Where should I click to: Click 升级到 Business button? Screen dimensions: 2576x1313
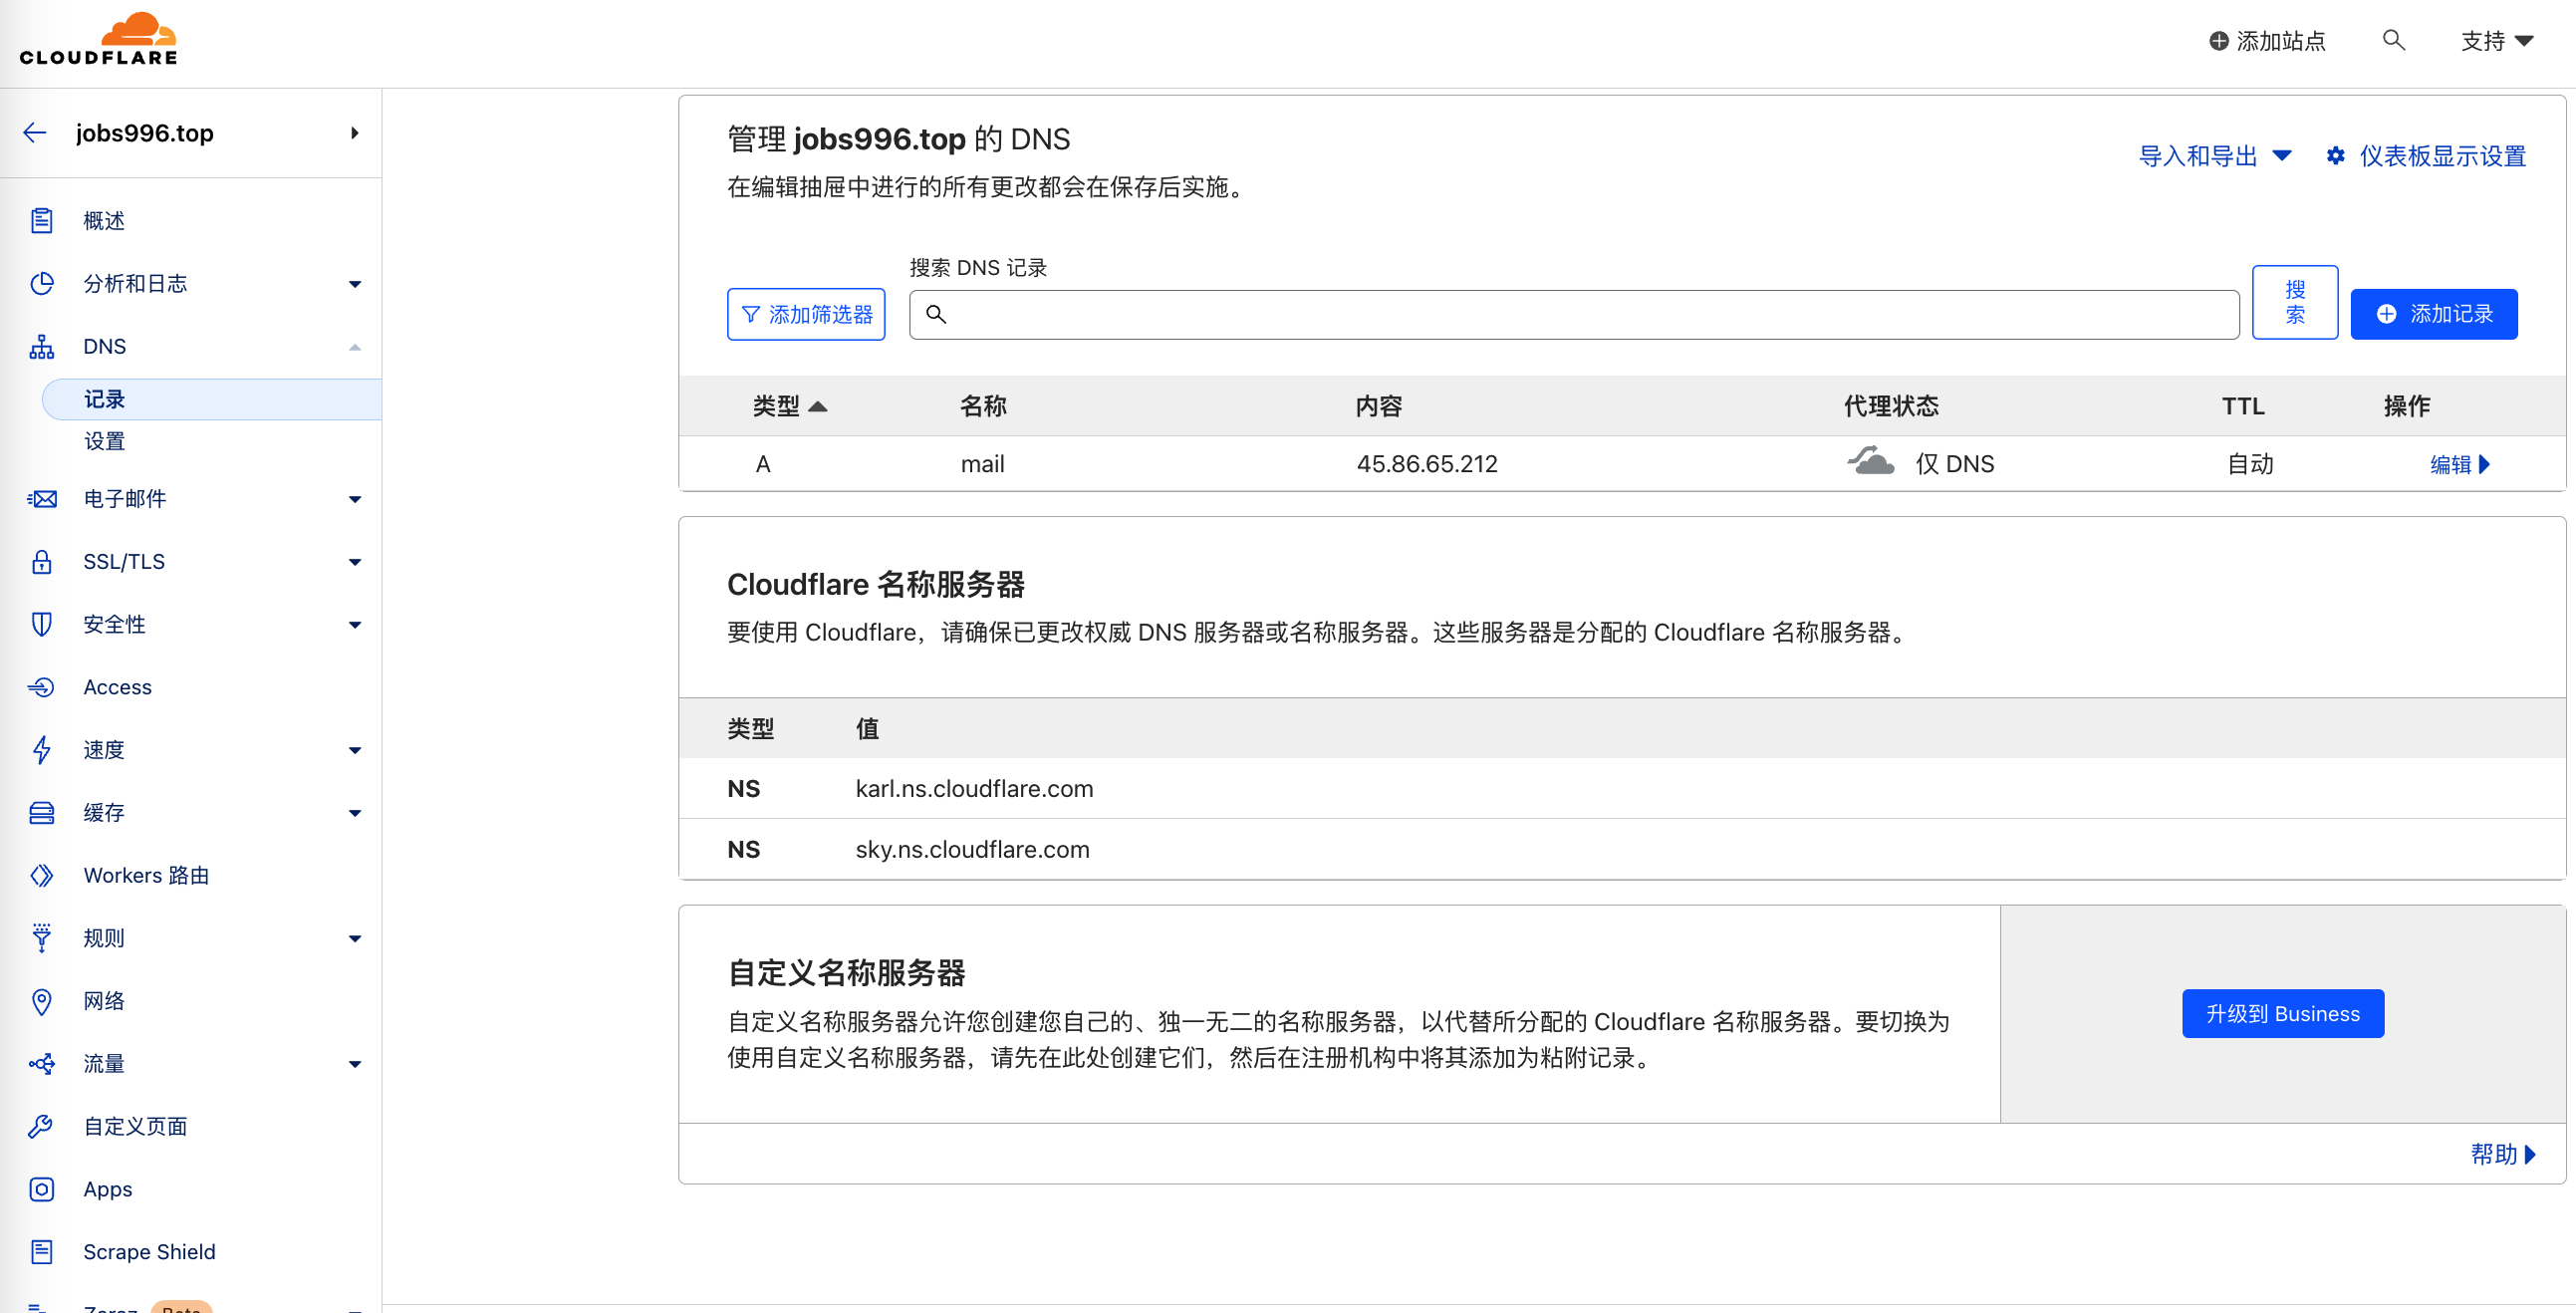2283,1014
